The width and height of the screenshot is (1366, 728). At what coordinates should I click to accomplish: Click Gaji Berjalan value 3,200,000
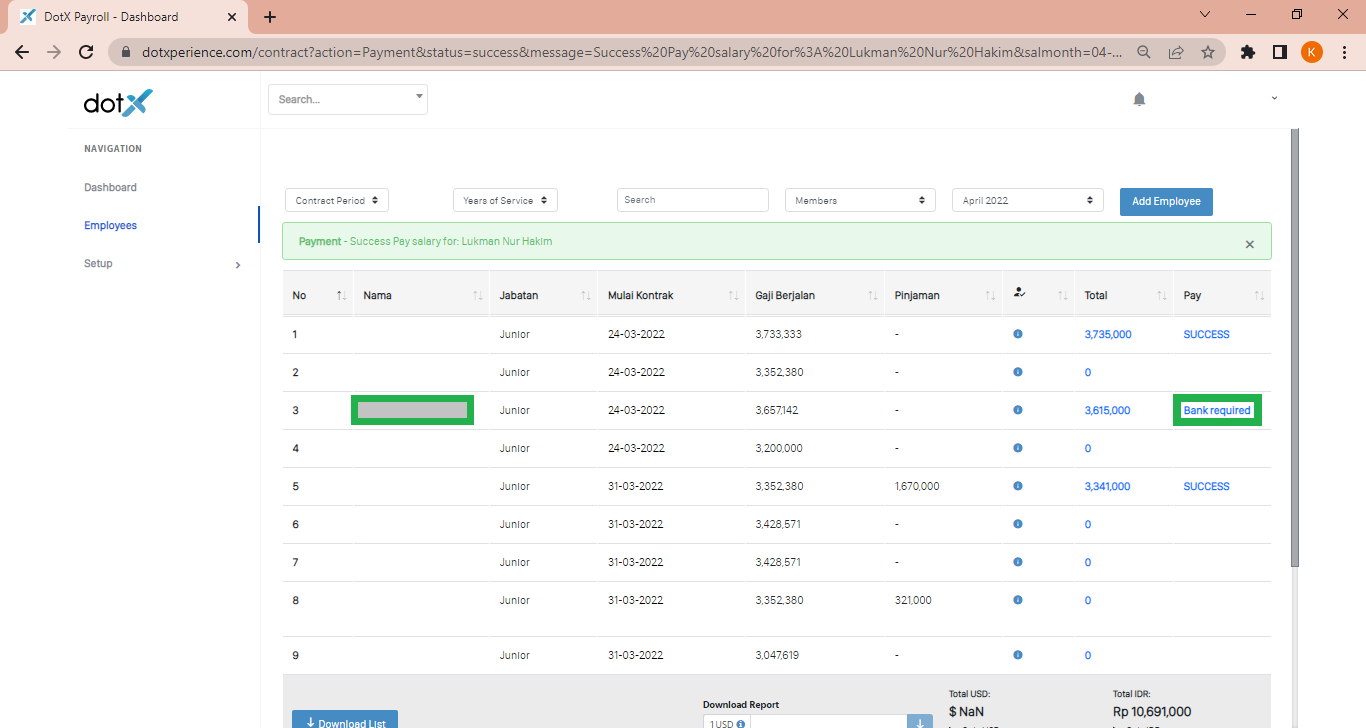779,448
